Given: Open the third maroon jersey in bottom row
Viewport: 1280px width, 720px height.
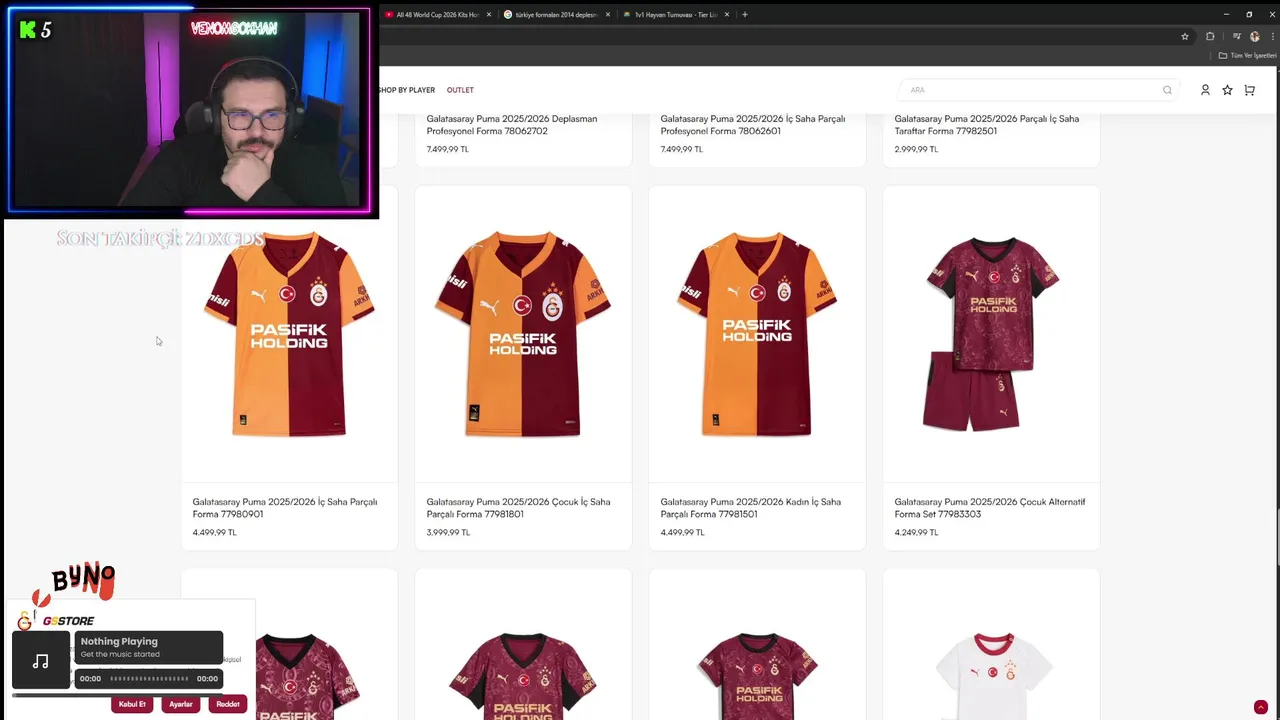Looking at the screenshot, I should (x=757, y=675).
